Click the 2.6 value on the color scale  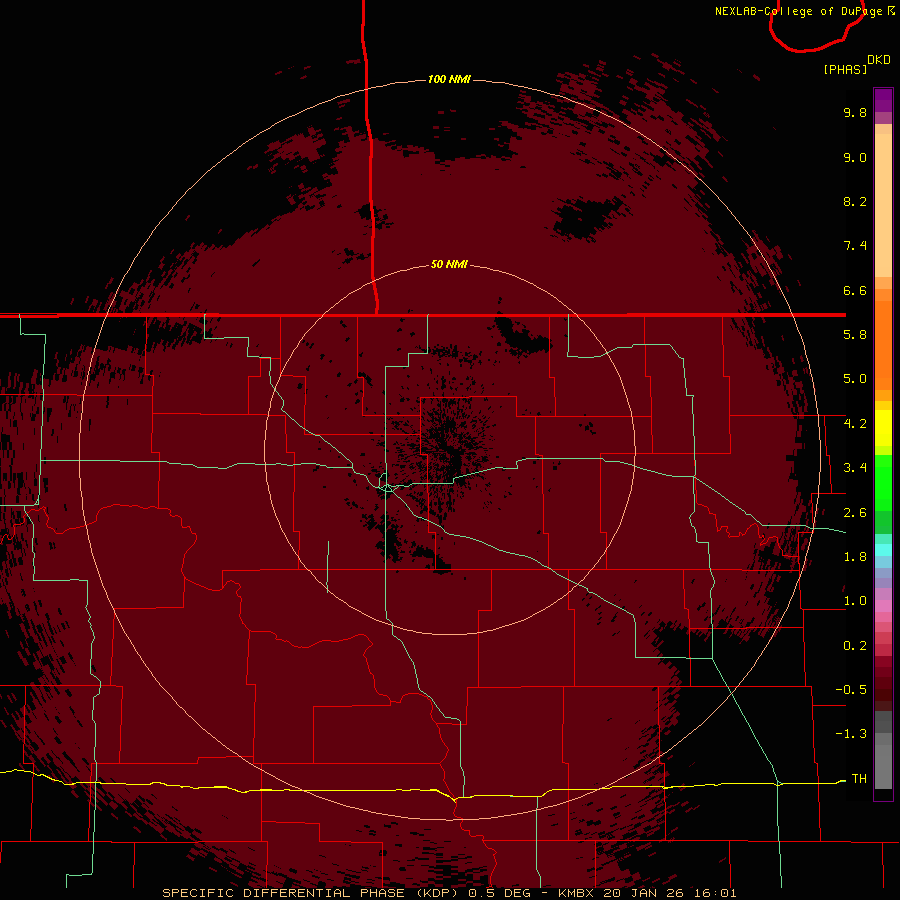point(855,513)
